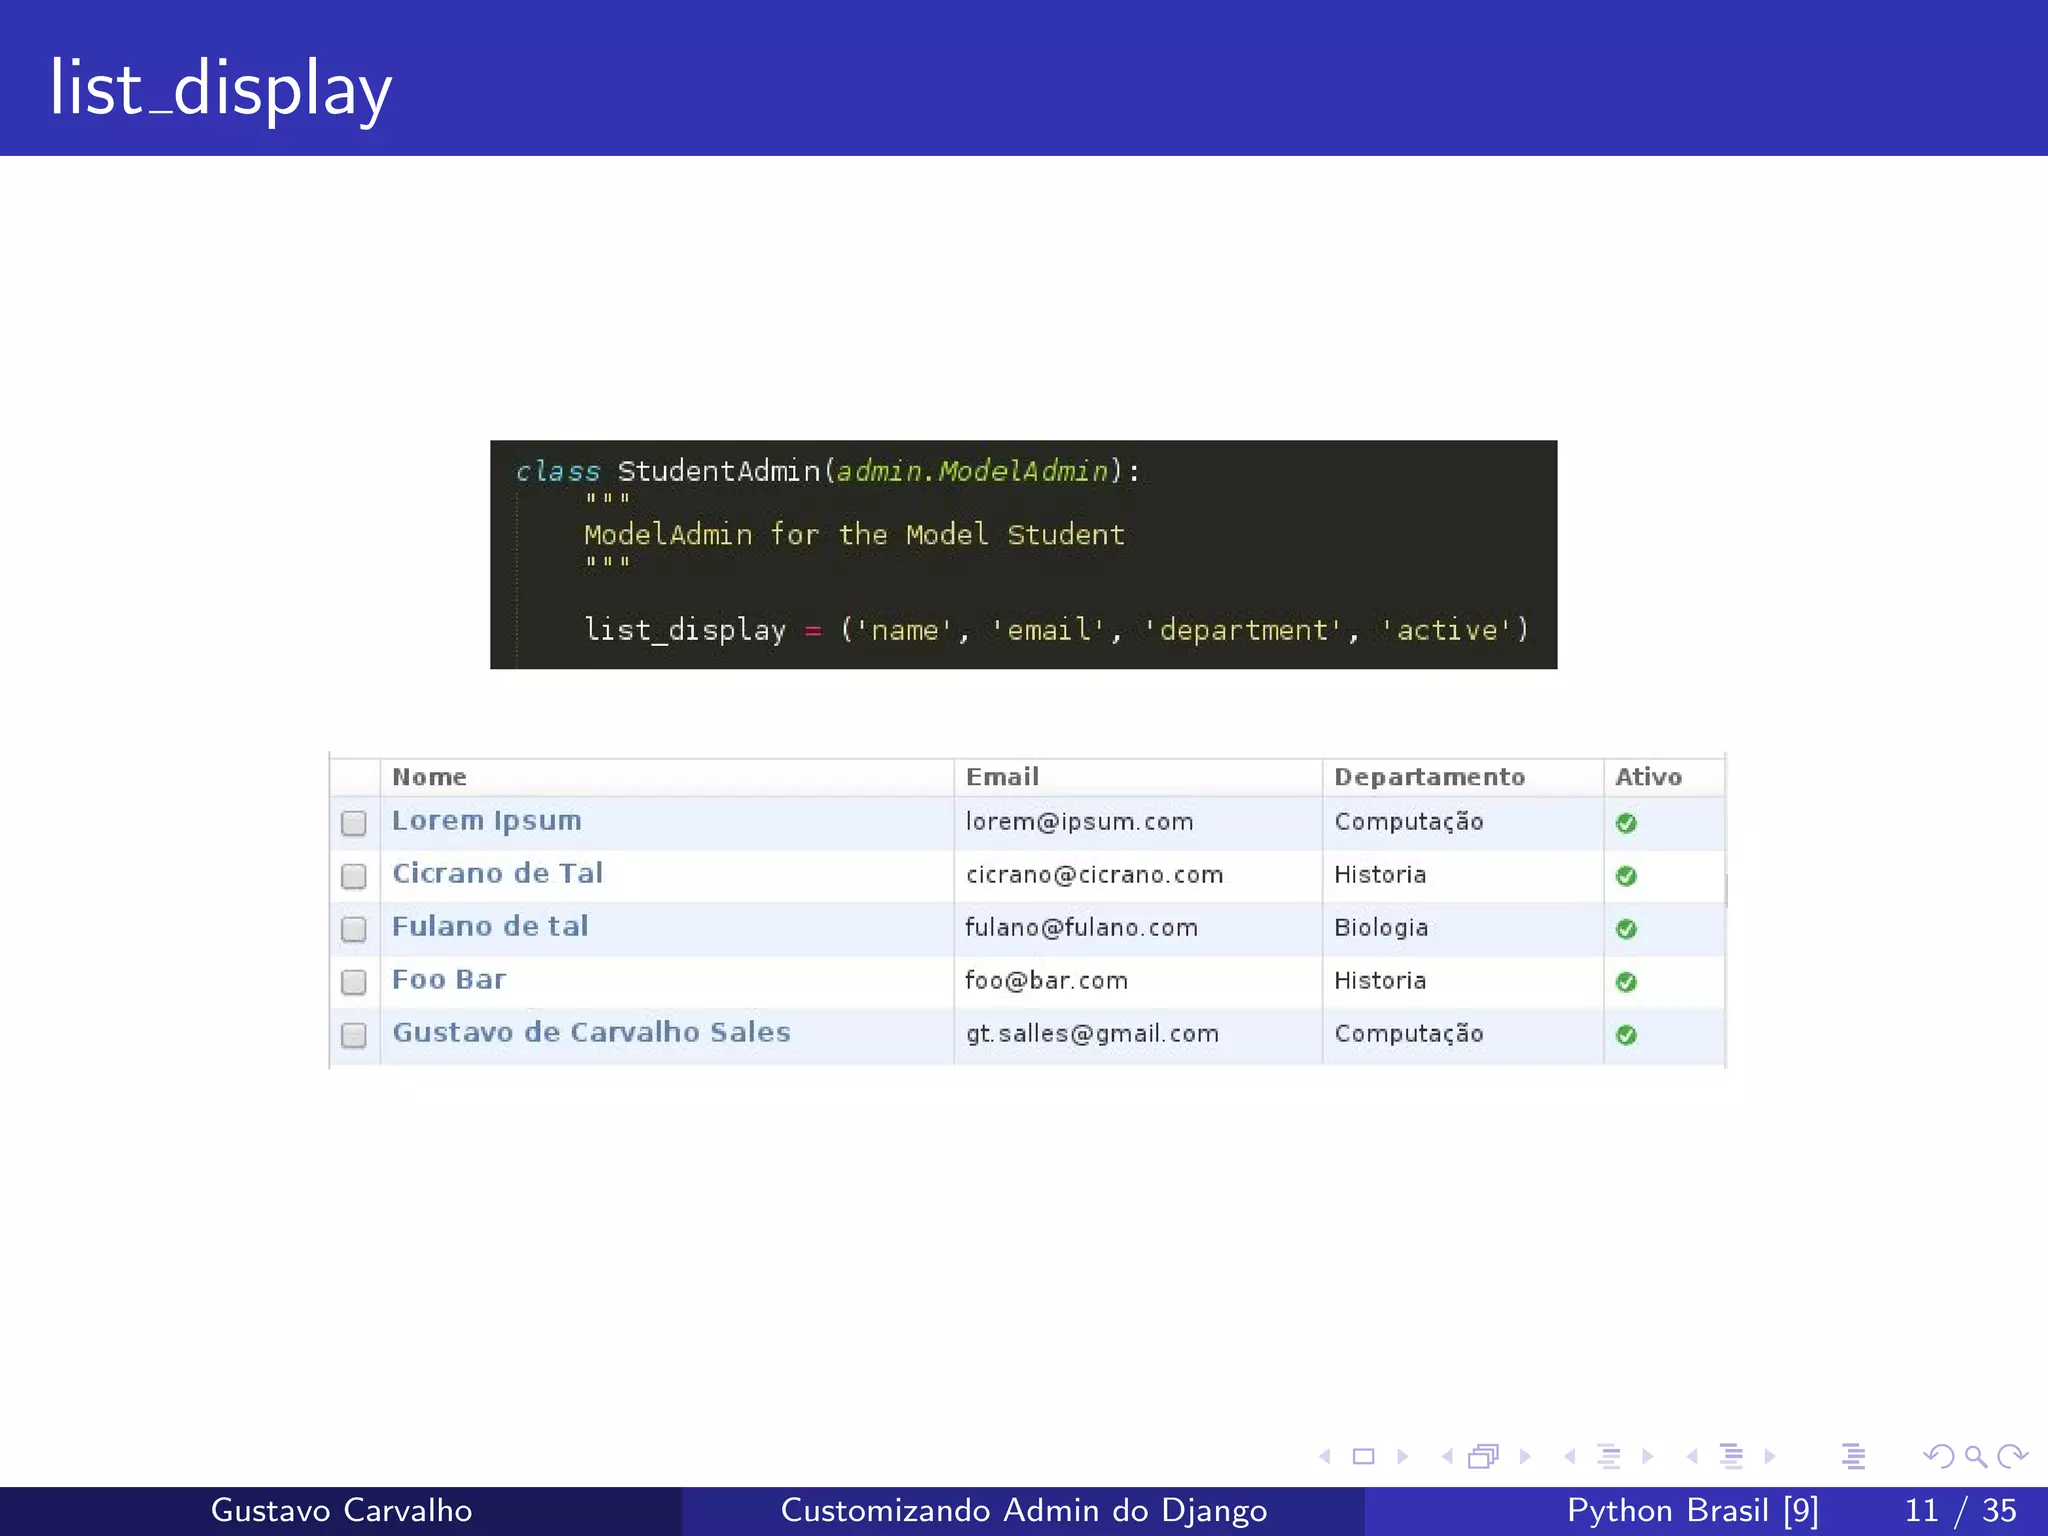2048x1536 pixels.
Task: Click the slide rectangle navigation icon
Action: click(x=1364, y=1457)
